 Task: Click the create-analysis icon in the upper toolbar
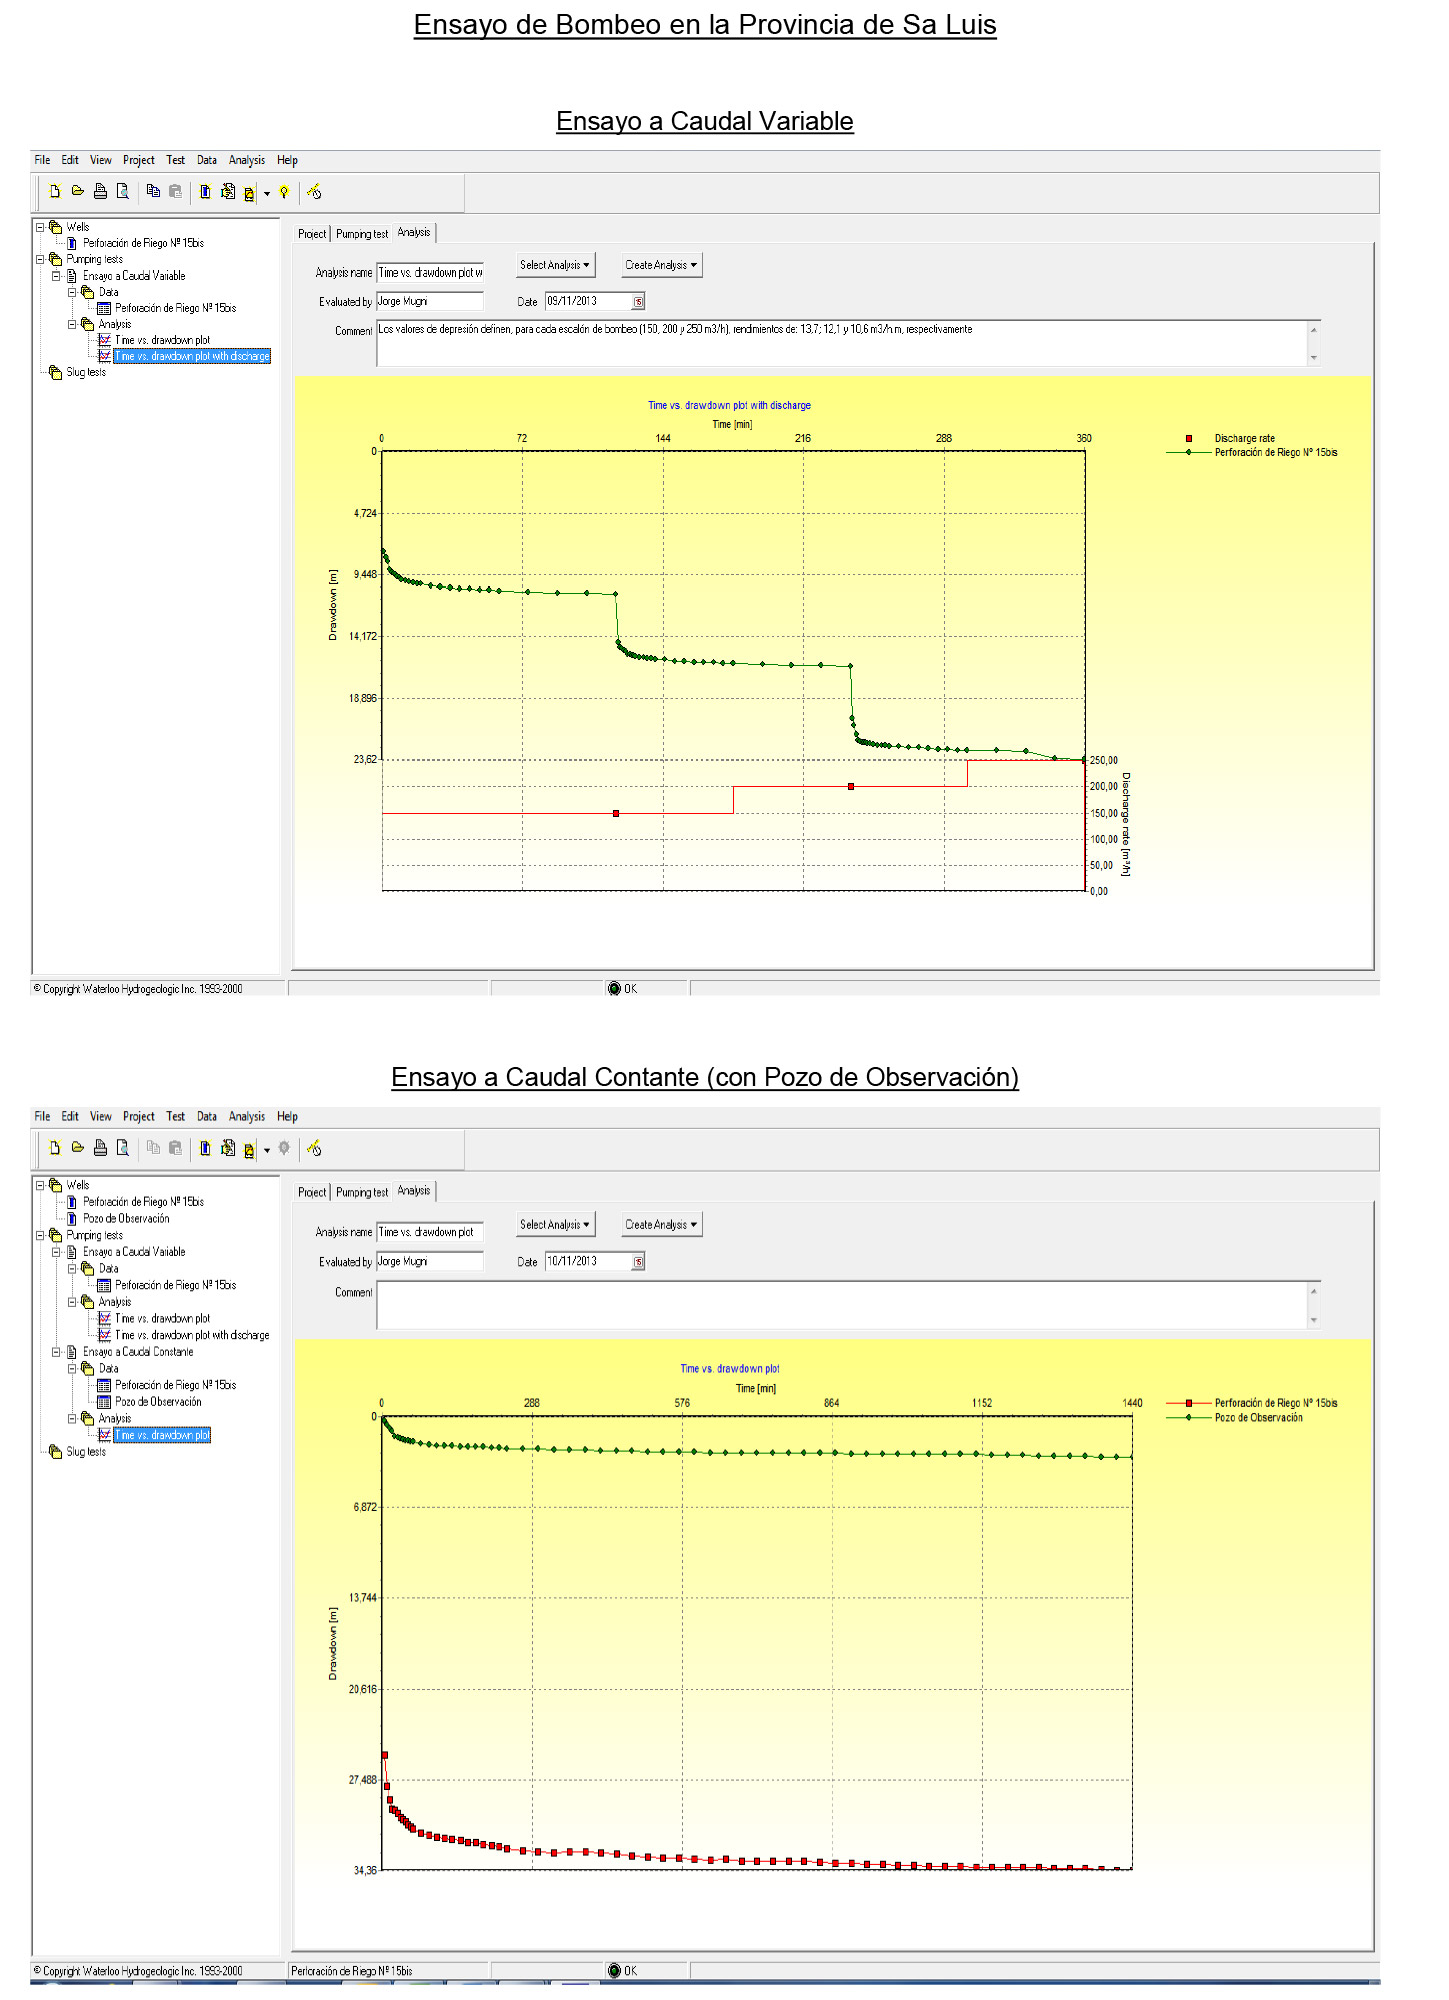coord(249,193)
